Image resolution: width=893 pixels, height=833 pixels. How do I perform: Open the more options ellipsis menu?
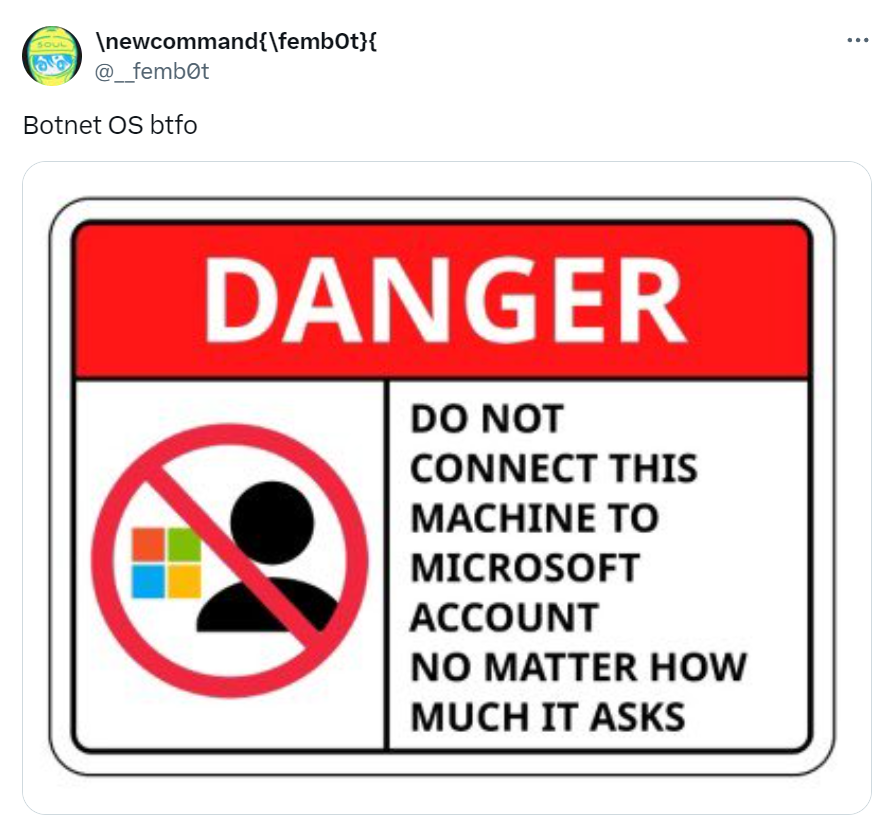857,40
